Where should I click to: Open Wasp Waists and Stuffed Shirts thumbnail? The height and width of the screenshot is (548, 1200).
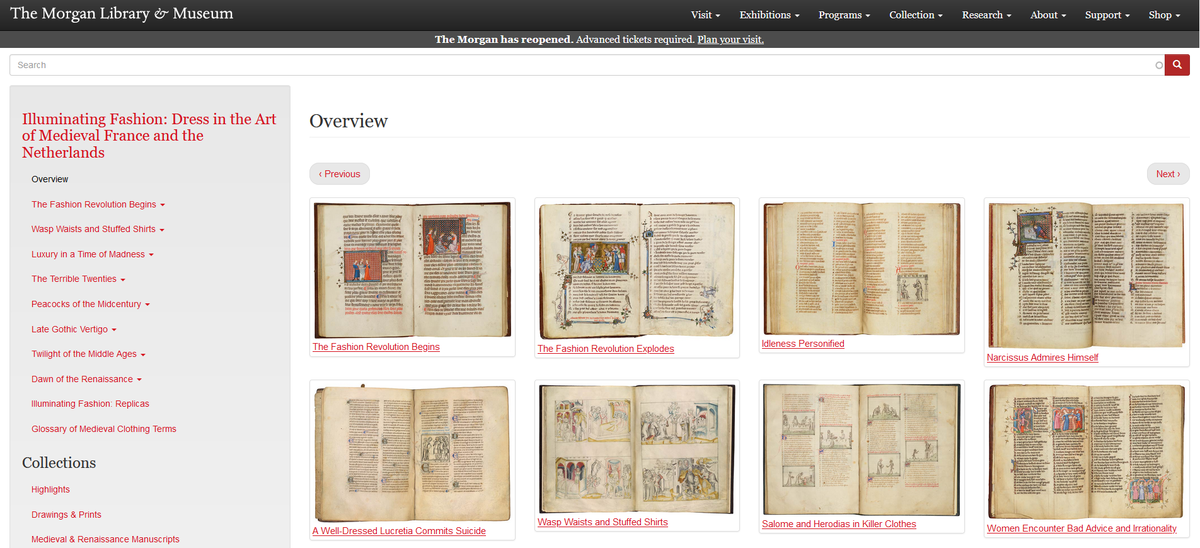click(x=636, y=448)
